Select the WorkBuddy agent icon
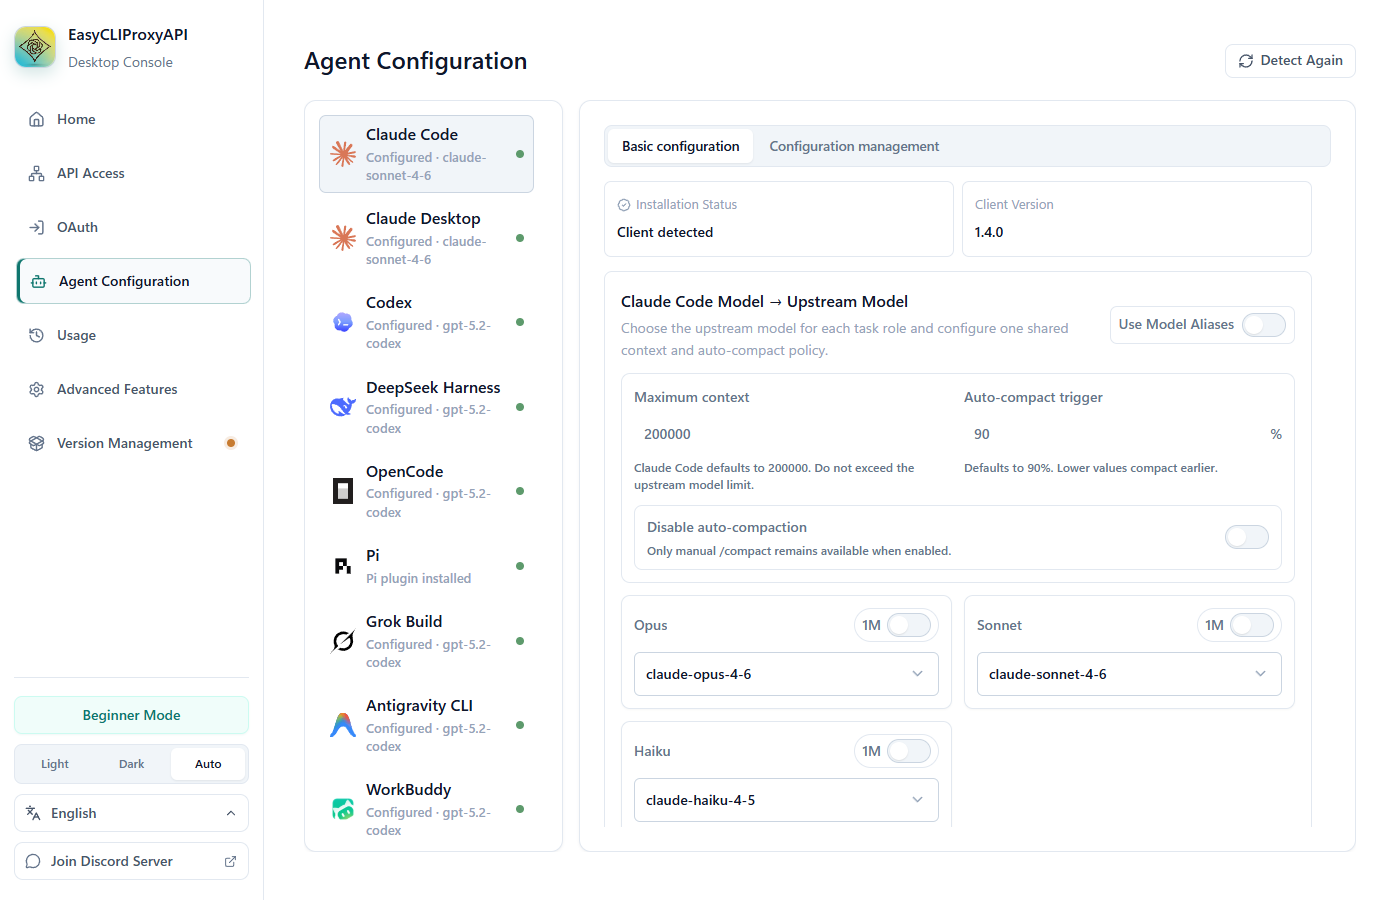 tap(343, 809)
